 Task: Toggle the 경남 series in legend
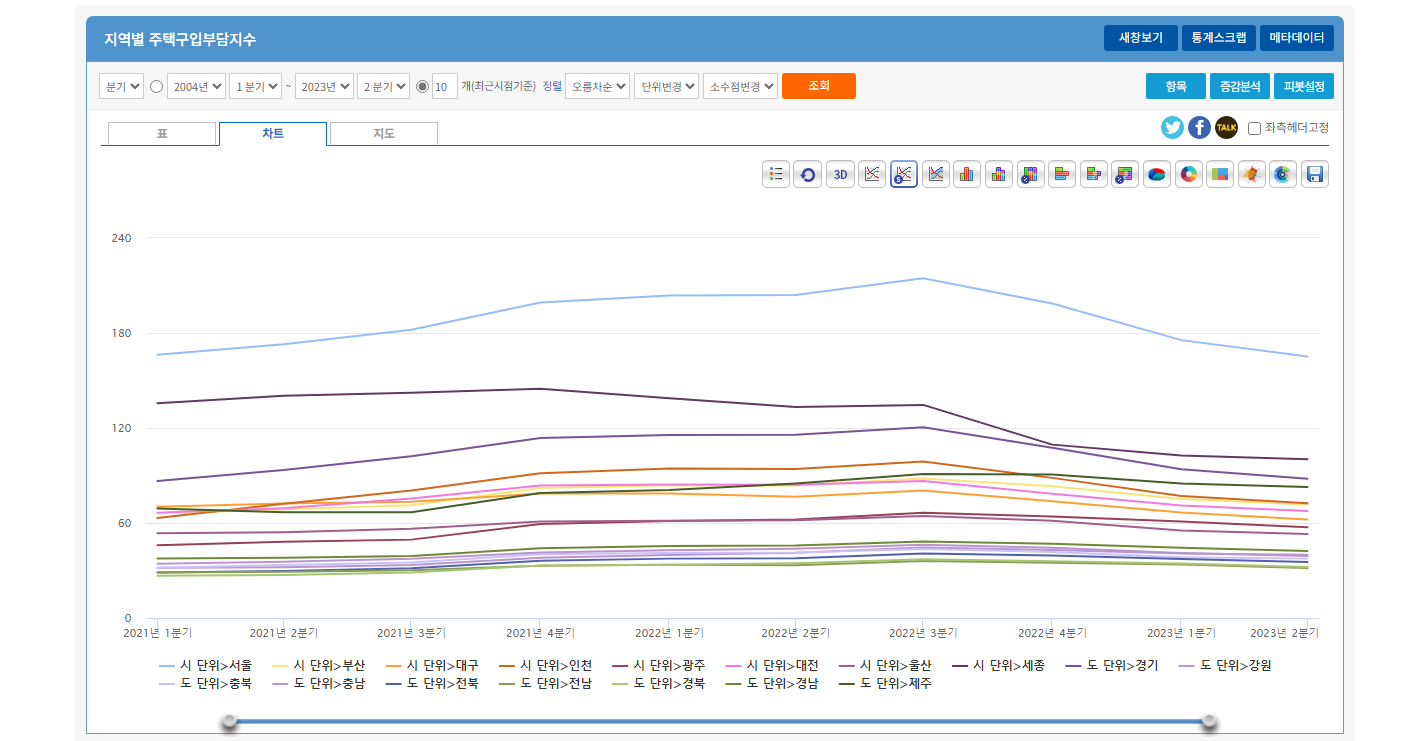(x=772, y=684)
